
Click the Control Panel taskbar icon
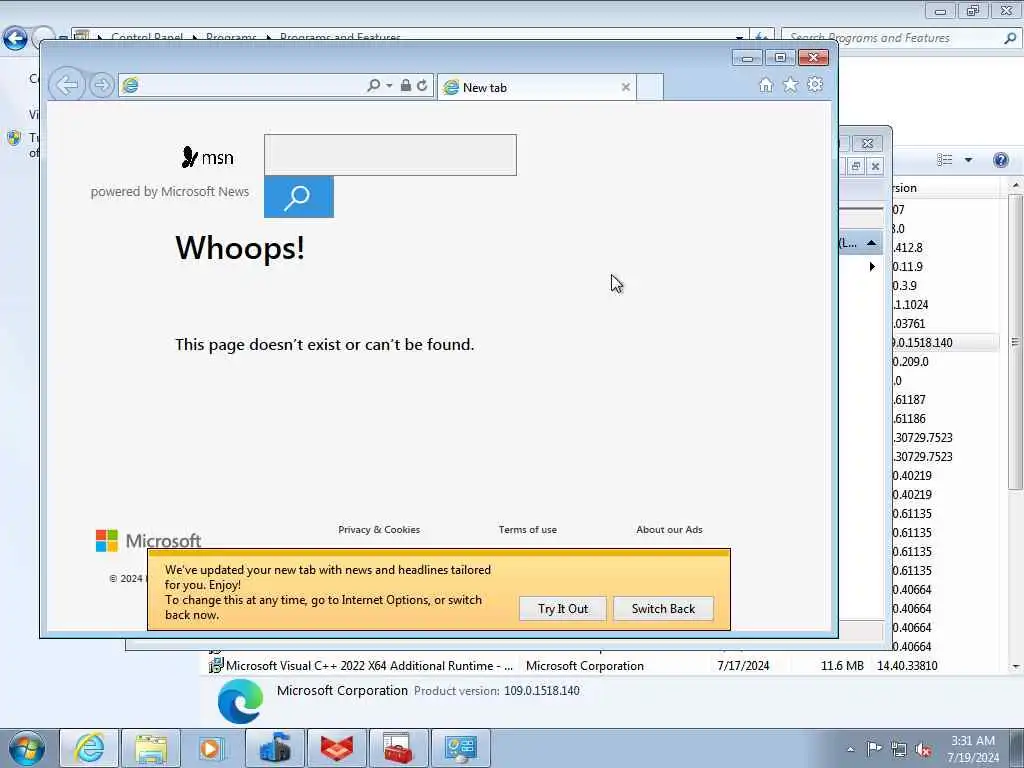pos(460,748)
